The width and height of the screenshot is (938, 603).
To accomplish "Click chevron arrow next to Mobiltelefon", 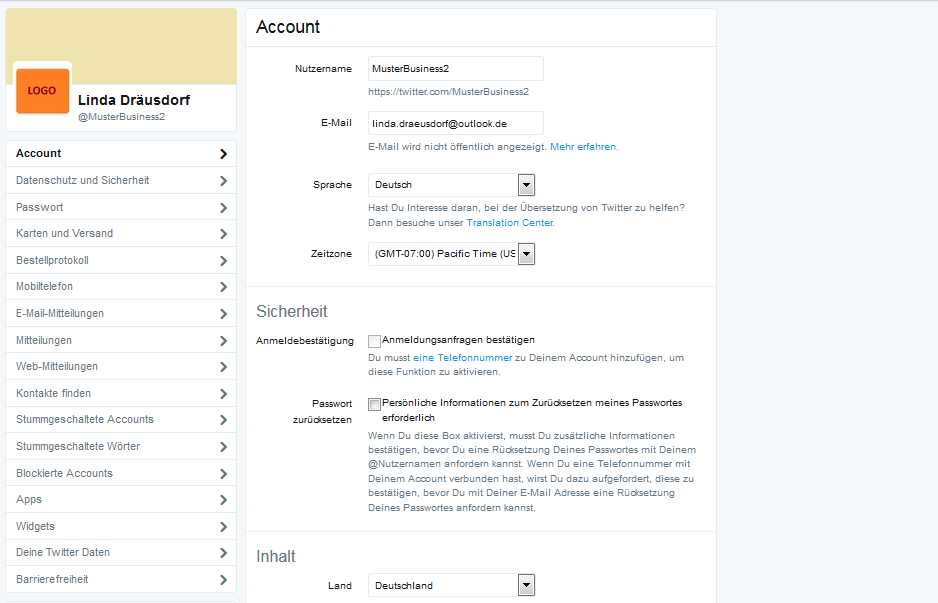I will (223, 287).
